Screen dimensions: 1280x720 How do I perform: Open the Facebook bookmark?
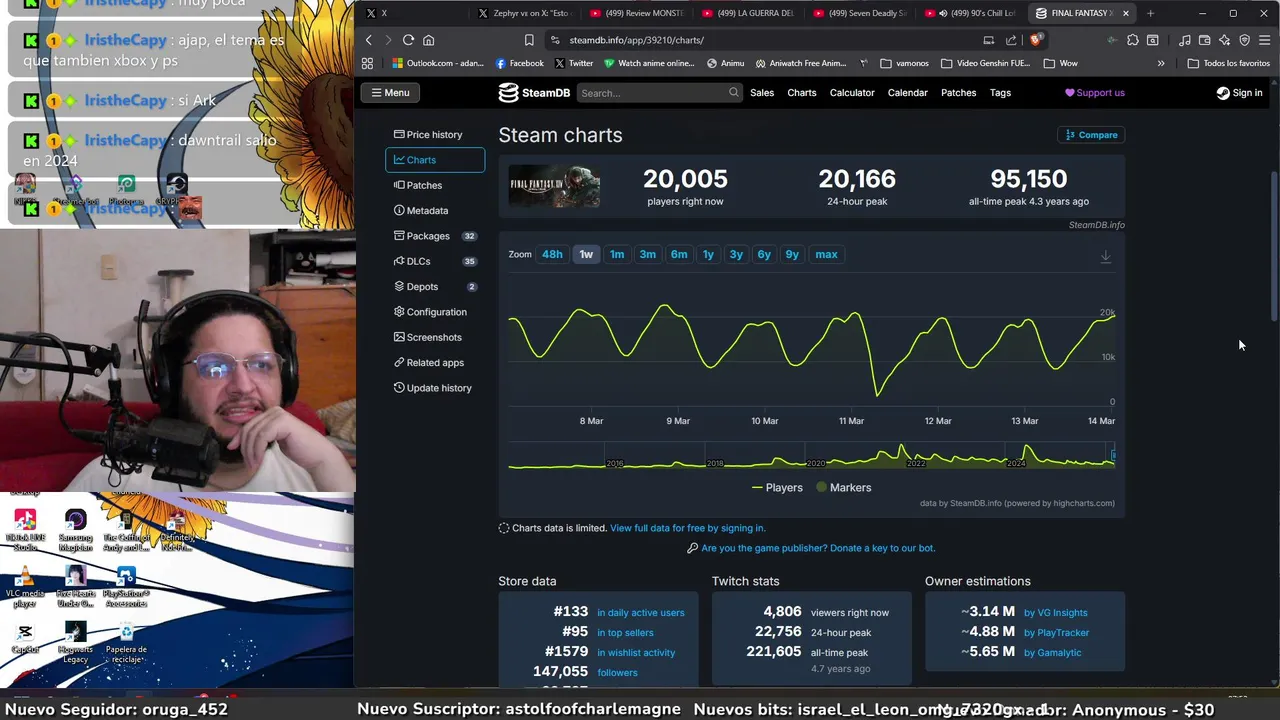520,63
